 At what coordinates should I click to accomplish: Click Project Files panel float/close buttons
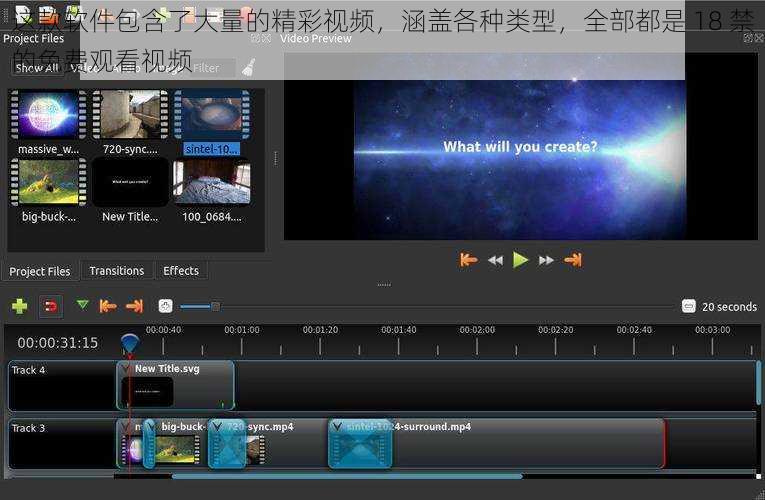[x=261, y=38]
